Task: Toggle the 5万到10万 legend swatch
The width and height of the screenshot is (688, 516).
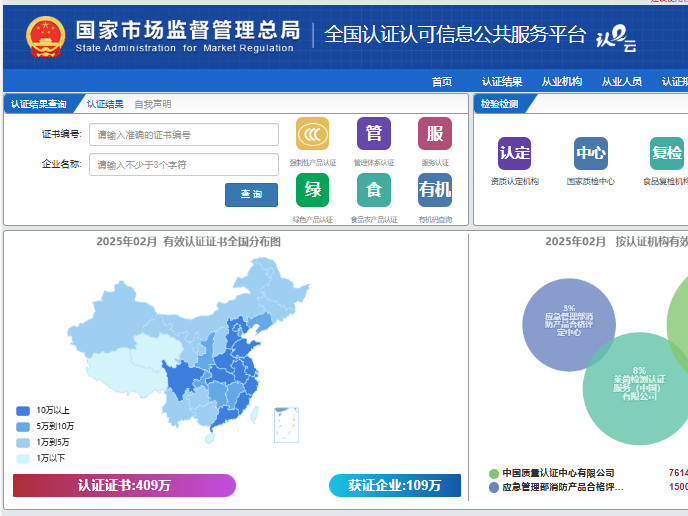Action: (x=23, y=426)
